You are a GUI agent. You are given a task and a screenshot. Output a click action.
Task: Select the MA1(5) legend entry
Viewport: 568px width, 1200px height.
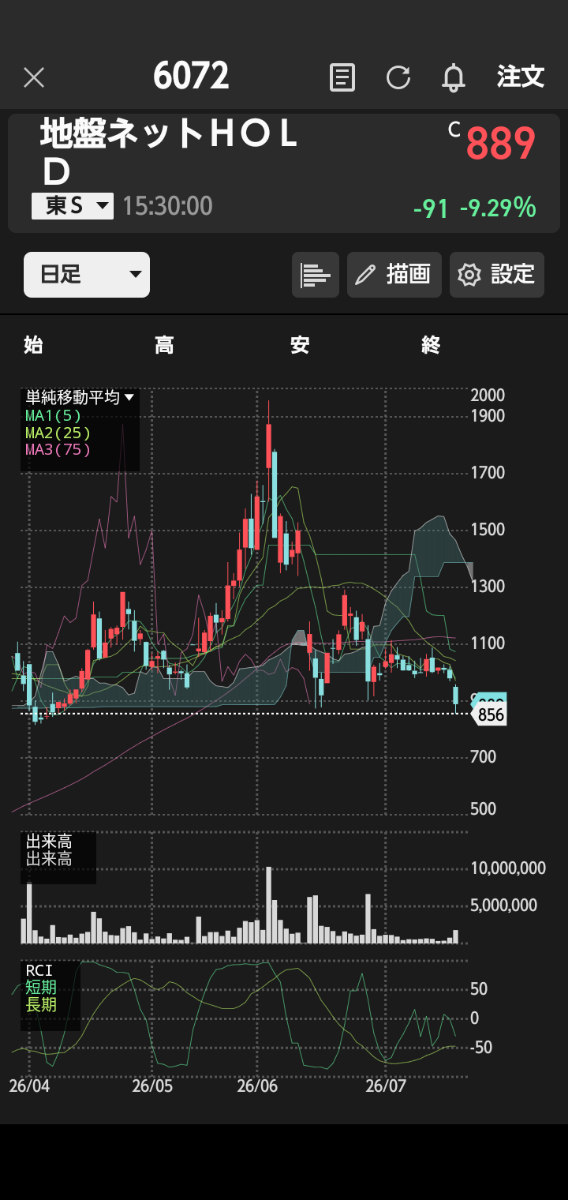click(54, 414)
